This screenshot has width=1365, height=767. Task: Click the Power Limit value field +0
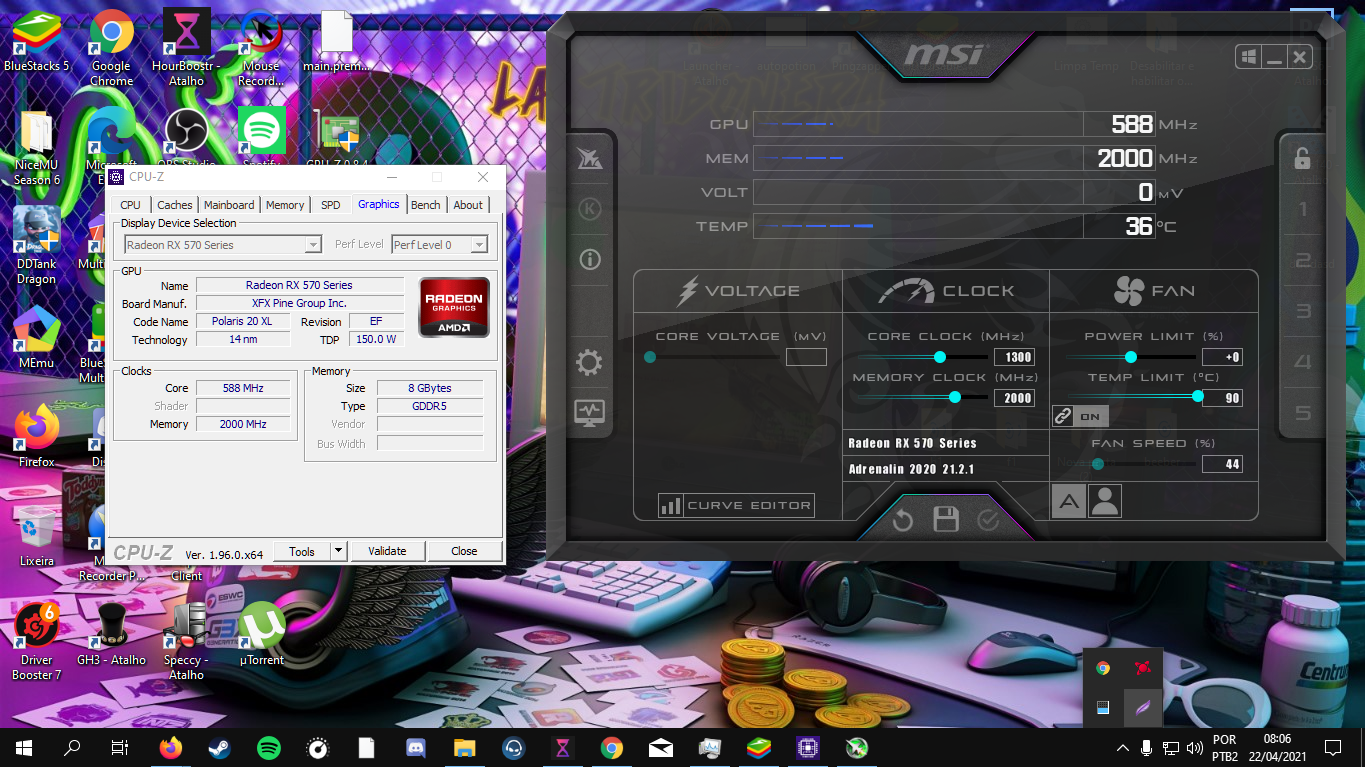[1222, 357]
